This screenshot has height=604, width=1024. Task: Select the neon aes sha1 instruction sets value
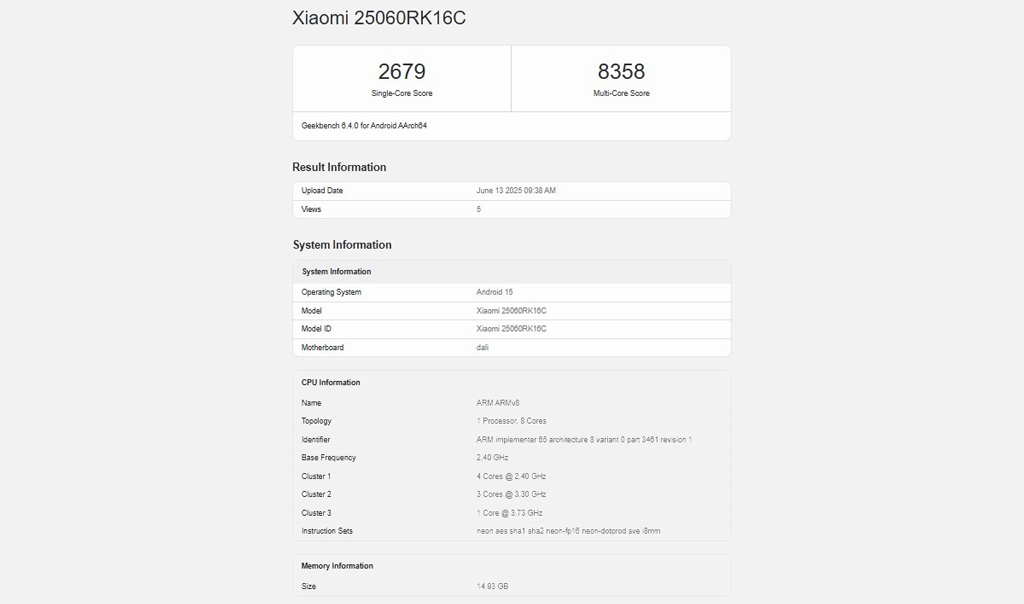click(568, 531)
